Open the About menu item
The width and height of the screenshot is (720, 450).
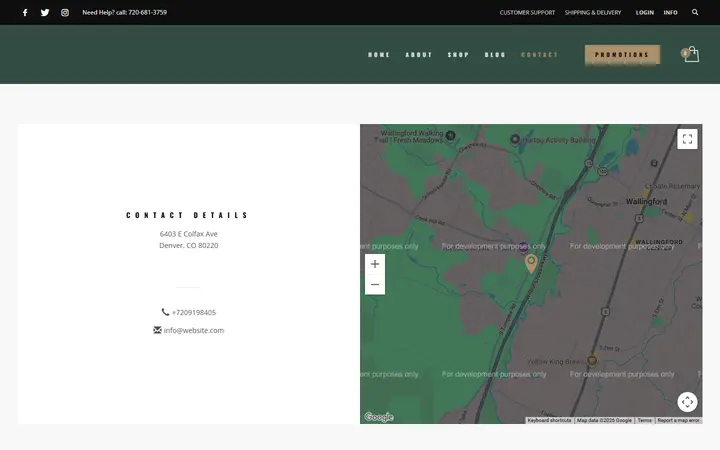(x=419, y=55)
